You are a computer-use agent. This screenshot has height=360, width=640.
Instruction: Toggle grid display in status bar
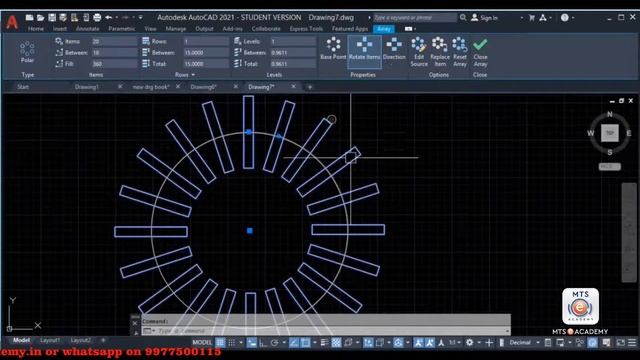(x=220, y=342)
